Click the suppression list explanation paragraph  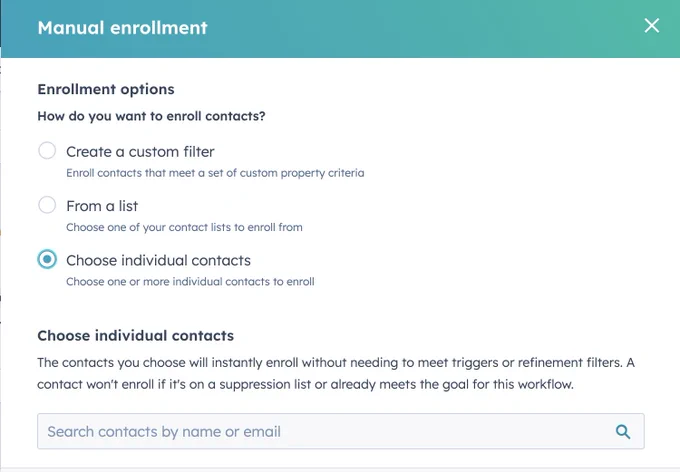[x=336, y=374]
